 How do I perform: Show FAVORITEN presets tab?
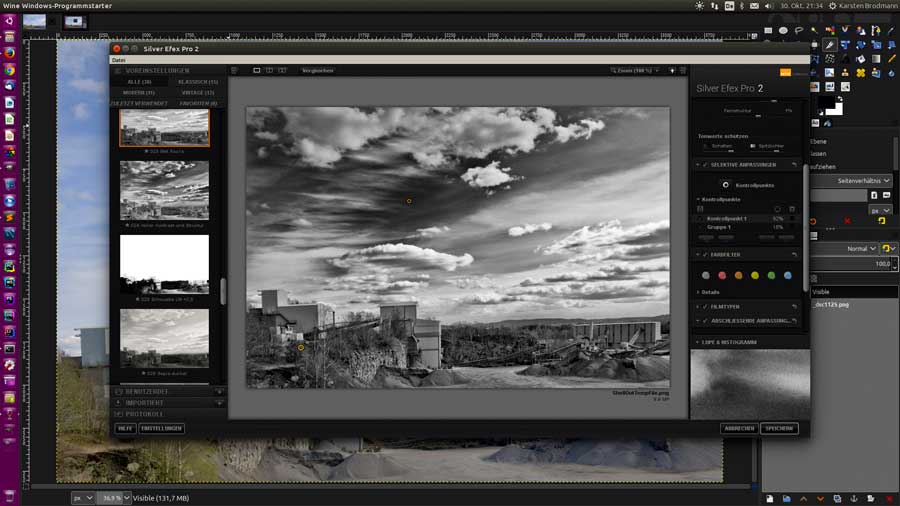(x=198, y=103)
